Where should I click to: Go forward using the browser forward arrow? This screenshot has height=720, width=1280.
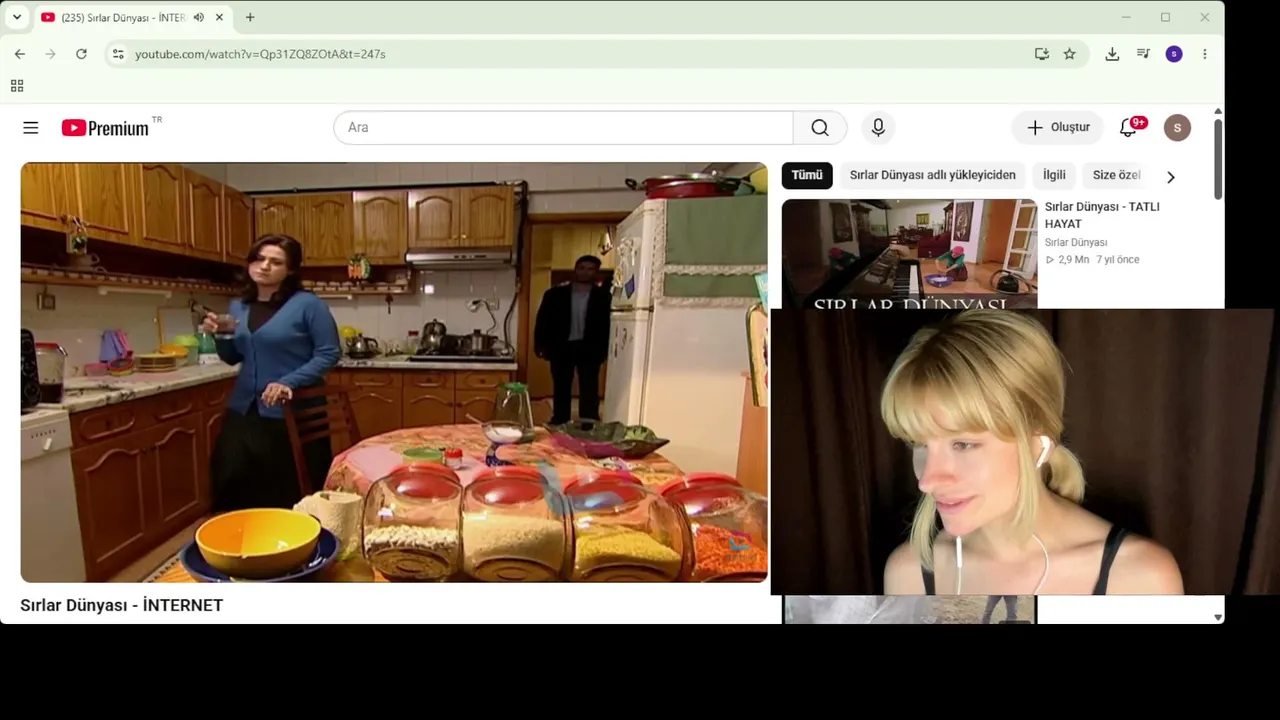(x=51, y=54)
